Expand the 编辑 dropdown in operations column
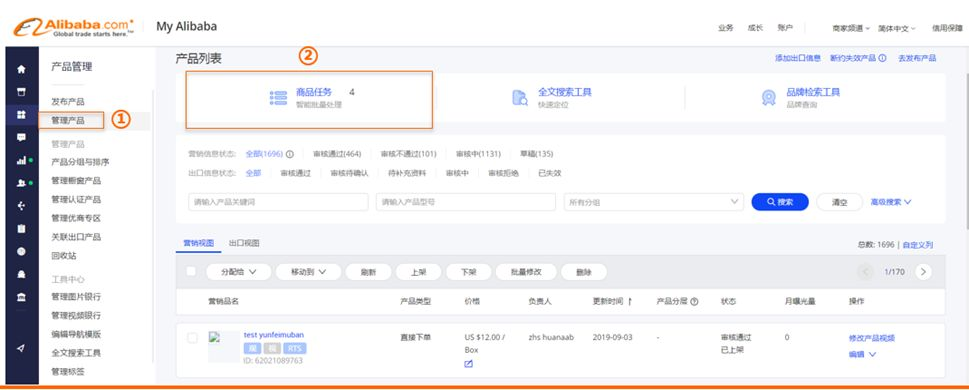The height and width of the screenshot is (390, 969). (x=862, y=354)
